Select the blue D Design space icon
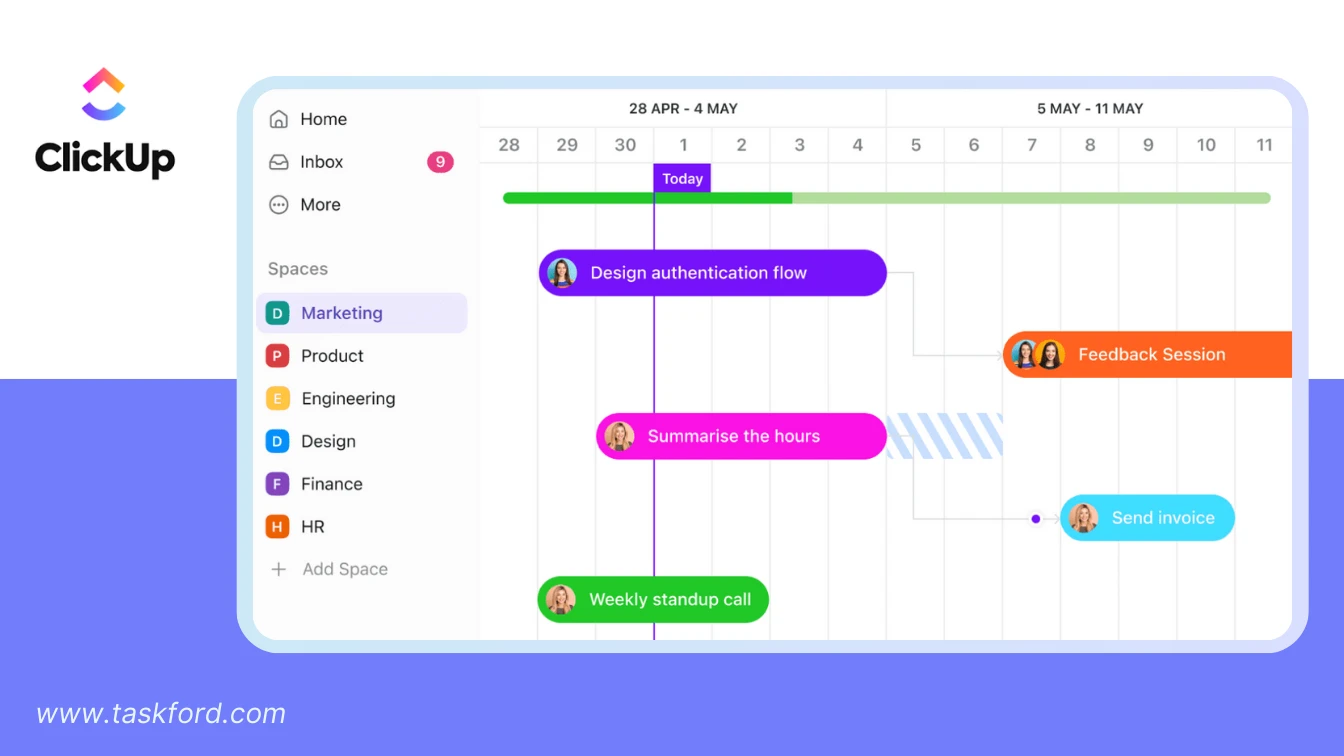The image size is (1344, 756). (x=277, y=441)
